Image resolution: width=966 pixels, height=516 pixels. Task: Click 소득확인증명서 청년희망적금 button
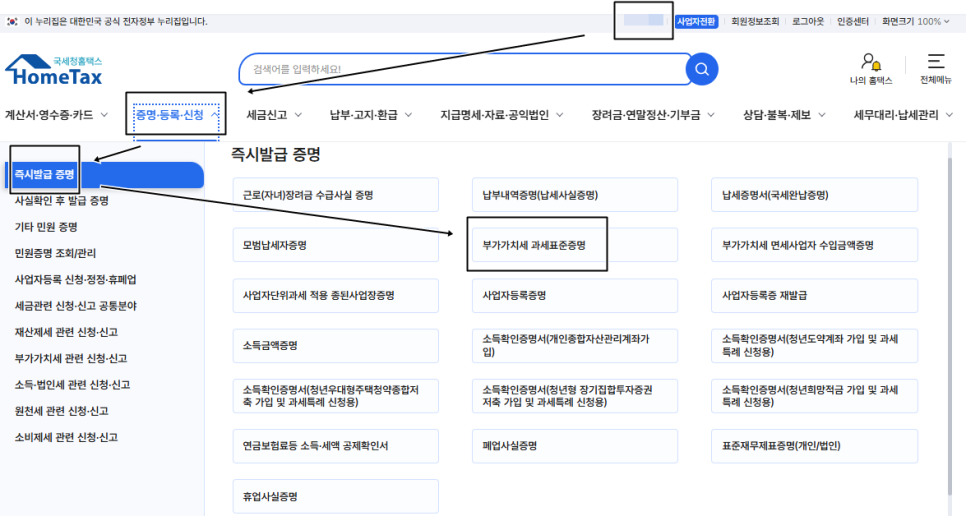click(814, 396)
